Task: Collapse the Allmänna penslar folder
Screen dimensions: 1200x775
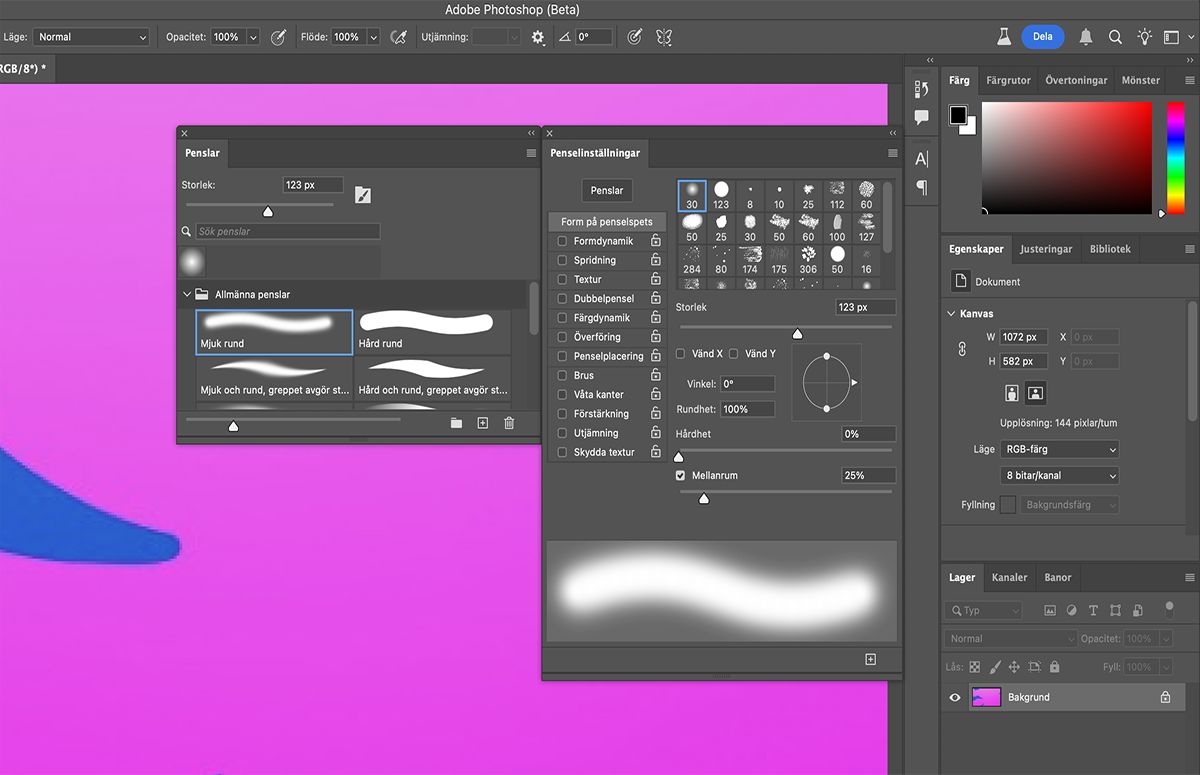Action: pyautogui.click(x=187, y=295)
